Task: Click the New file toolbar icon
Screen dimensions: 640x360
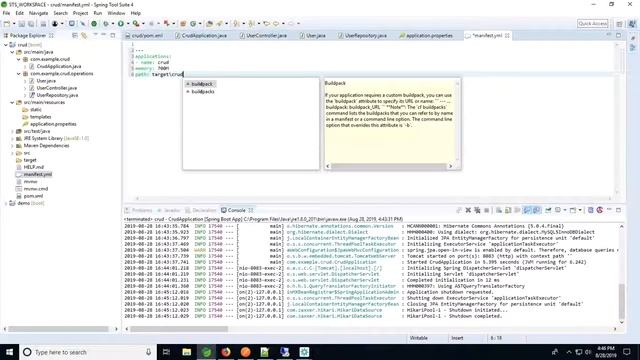Action: tap(7, 24)
